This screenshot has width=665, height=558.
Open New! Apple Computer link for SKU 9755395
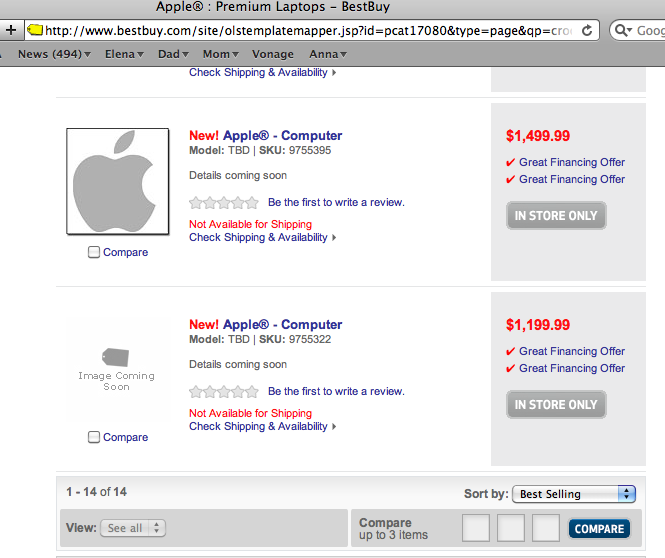265,135
